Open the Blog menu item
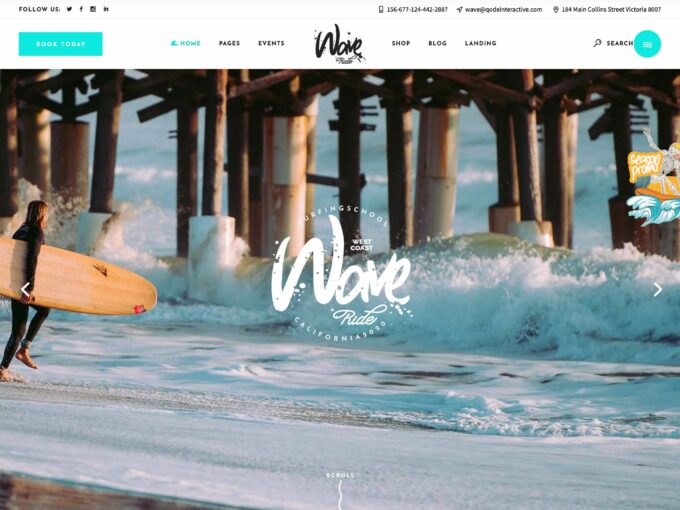 [437, 43]
